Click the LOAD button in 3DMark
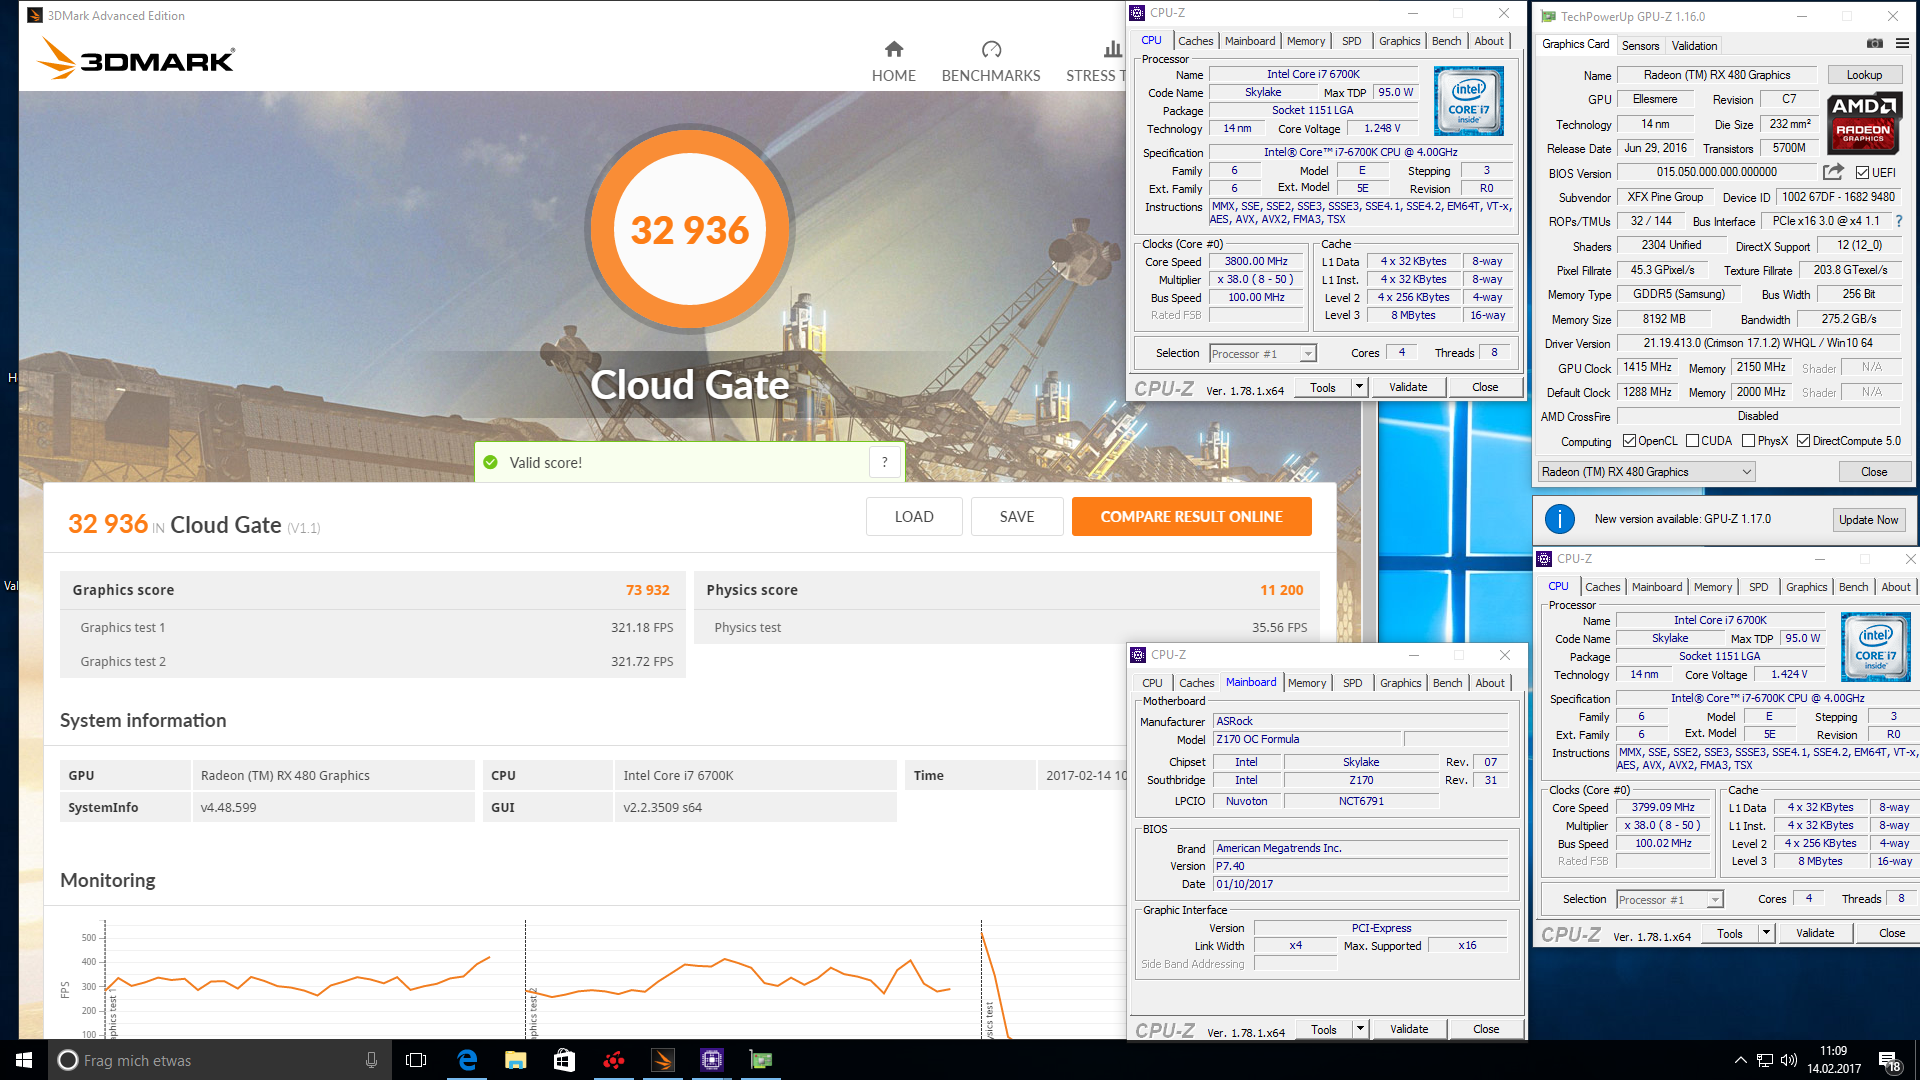Image resolution: width=1920 pixels, height=1080 pixels. pos(914,516)
